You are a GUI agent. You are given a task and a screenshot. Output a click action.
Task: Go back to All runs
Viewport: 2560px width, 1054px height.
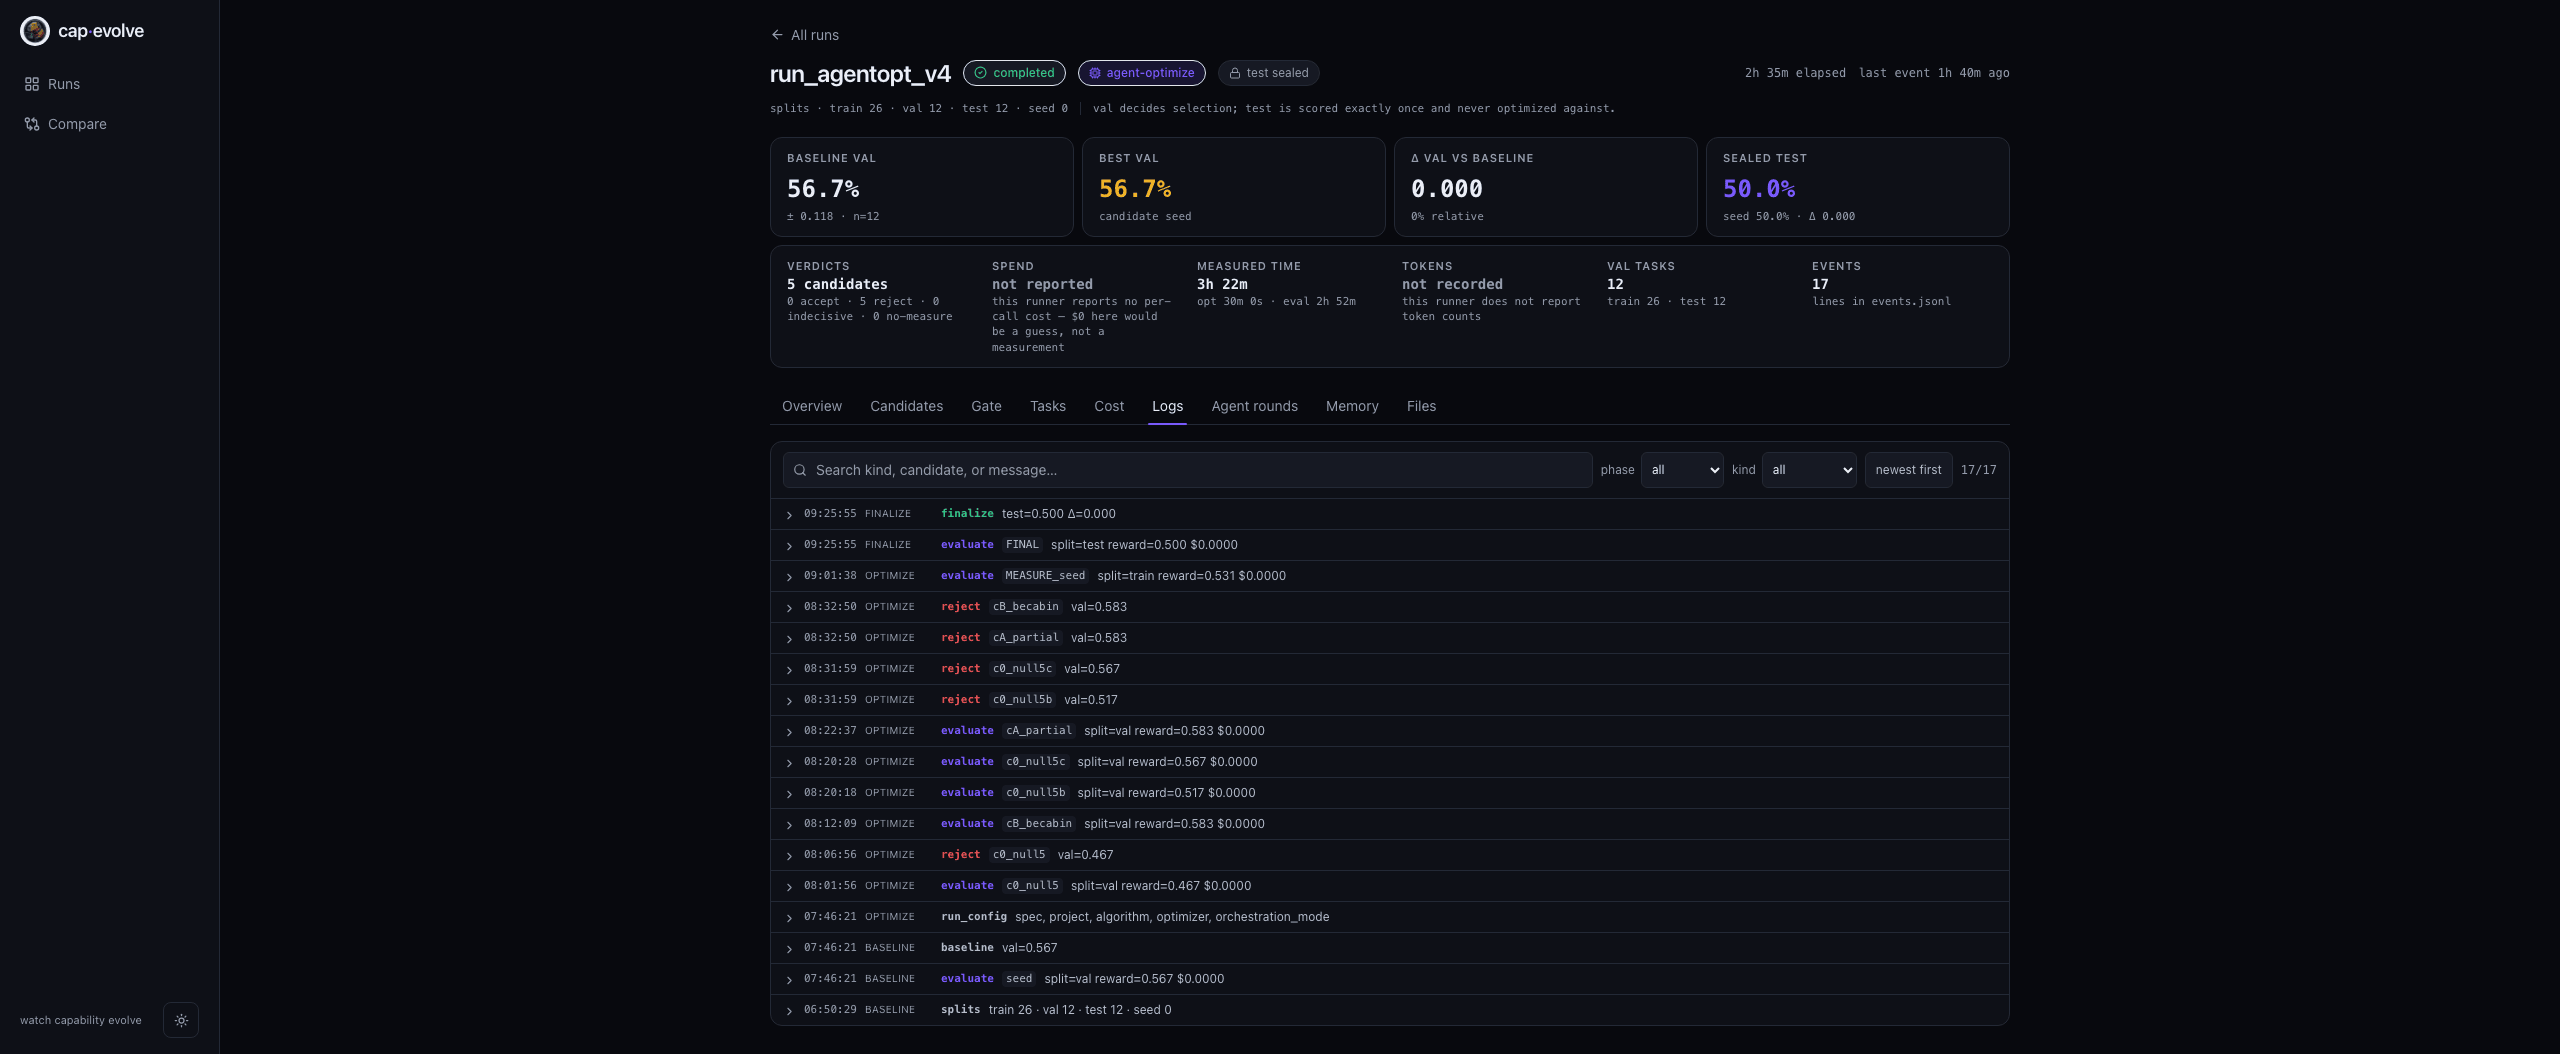pos(805,35)
